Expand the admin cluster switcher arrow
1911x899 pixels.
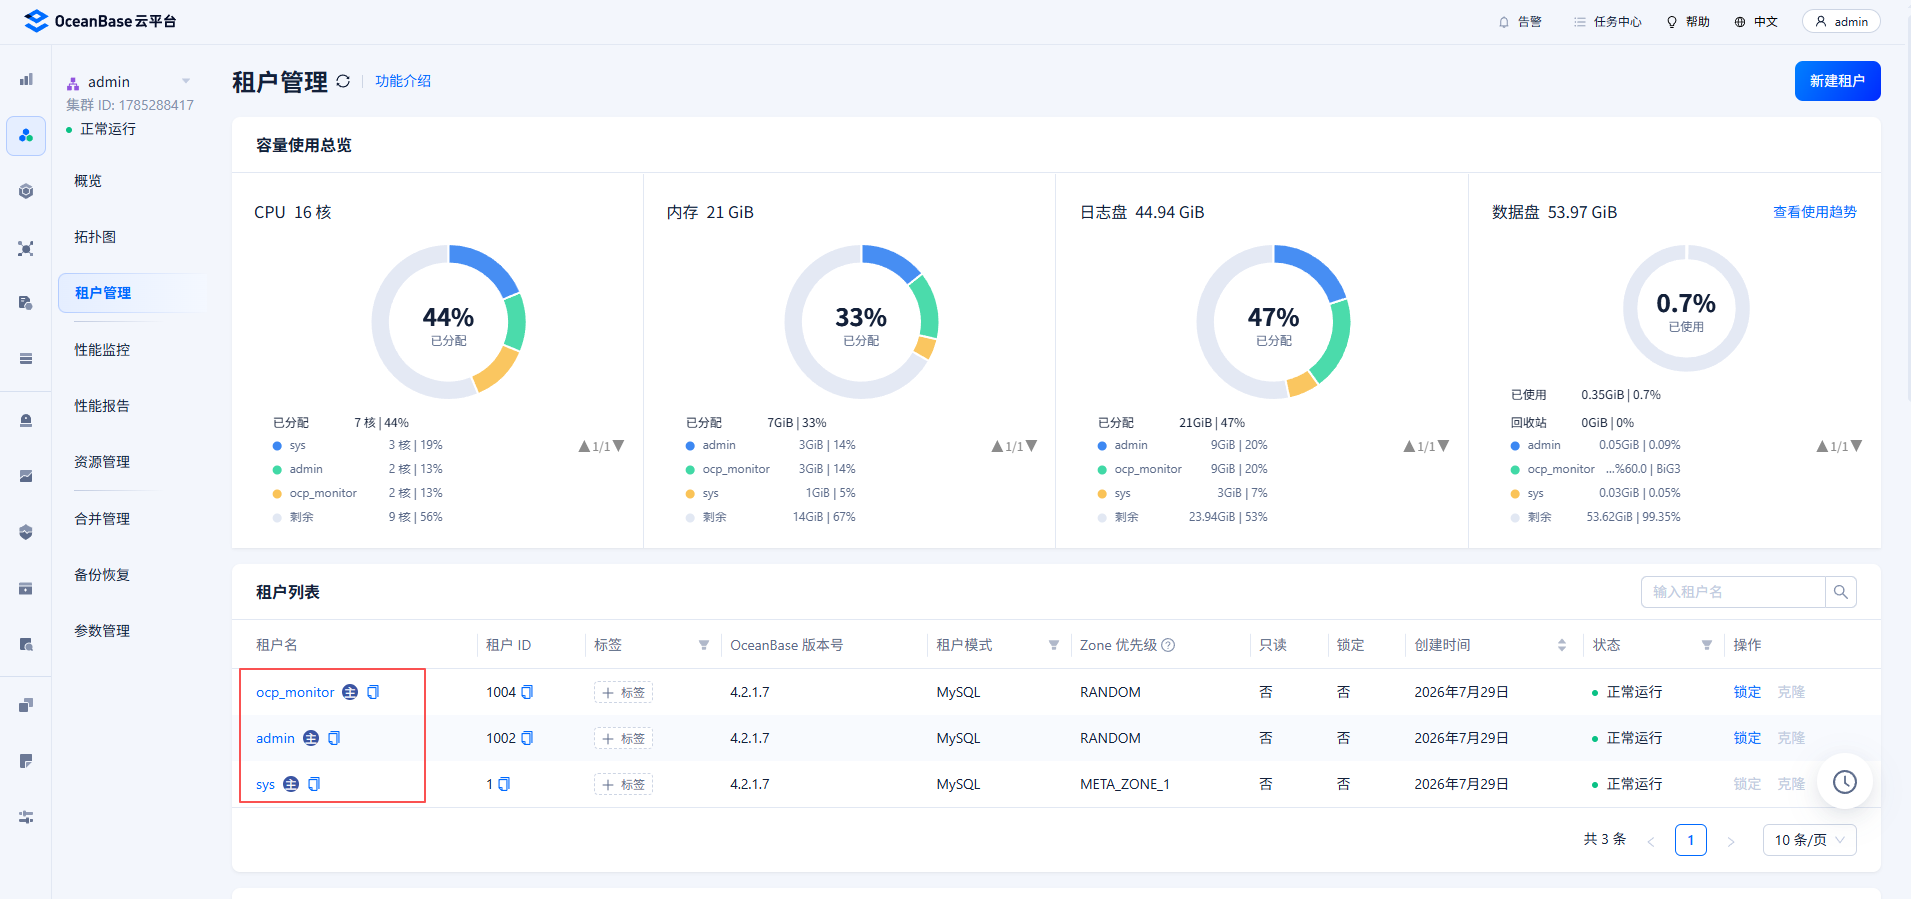point(186,81)
